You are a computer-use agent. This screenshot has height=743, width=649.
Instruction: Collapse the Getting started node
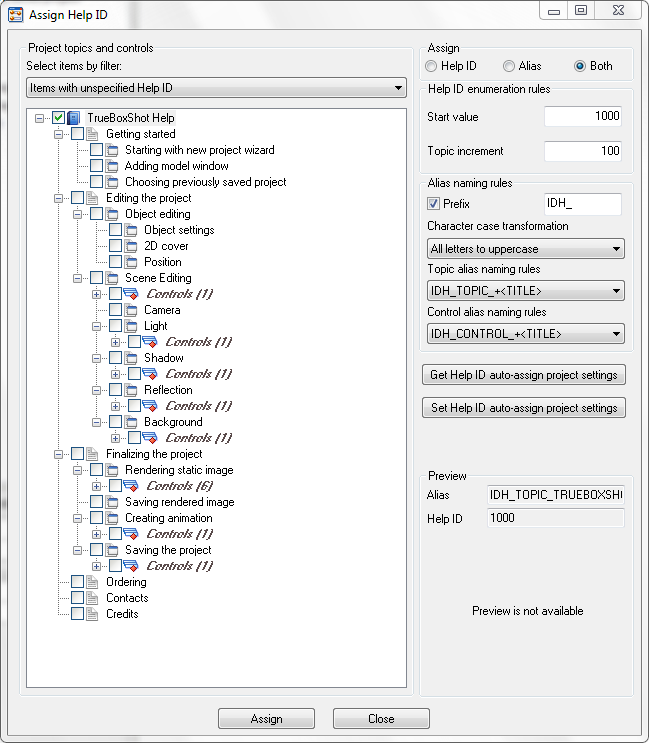58,134
